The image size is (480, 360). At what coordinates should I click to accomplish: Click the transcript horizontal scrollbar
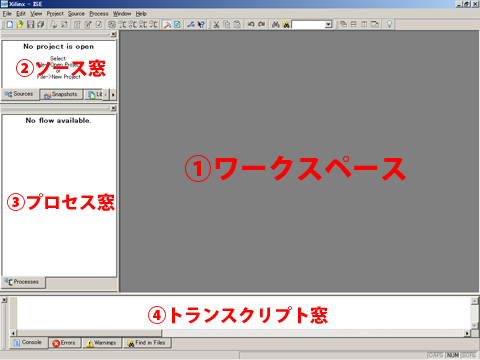[240, 333]
